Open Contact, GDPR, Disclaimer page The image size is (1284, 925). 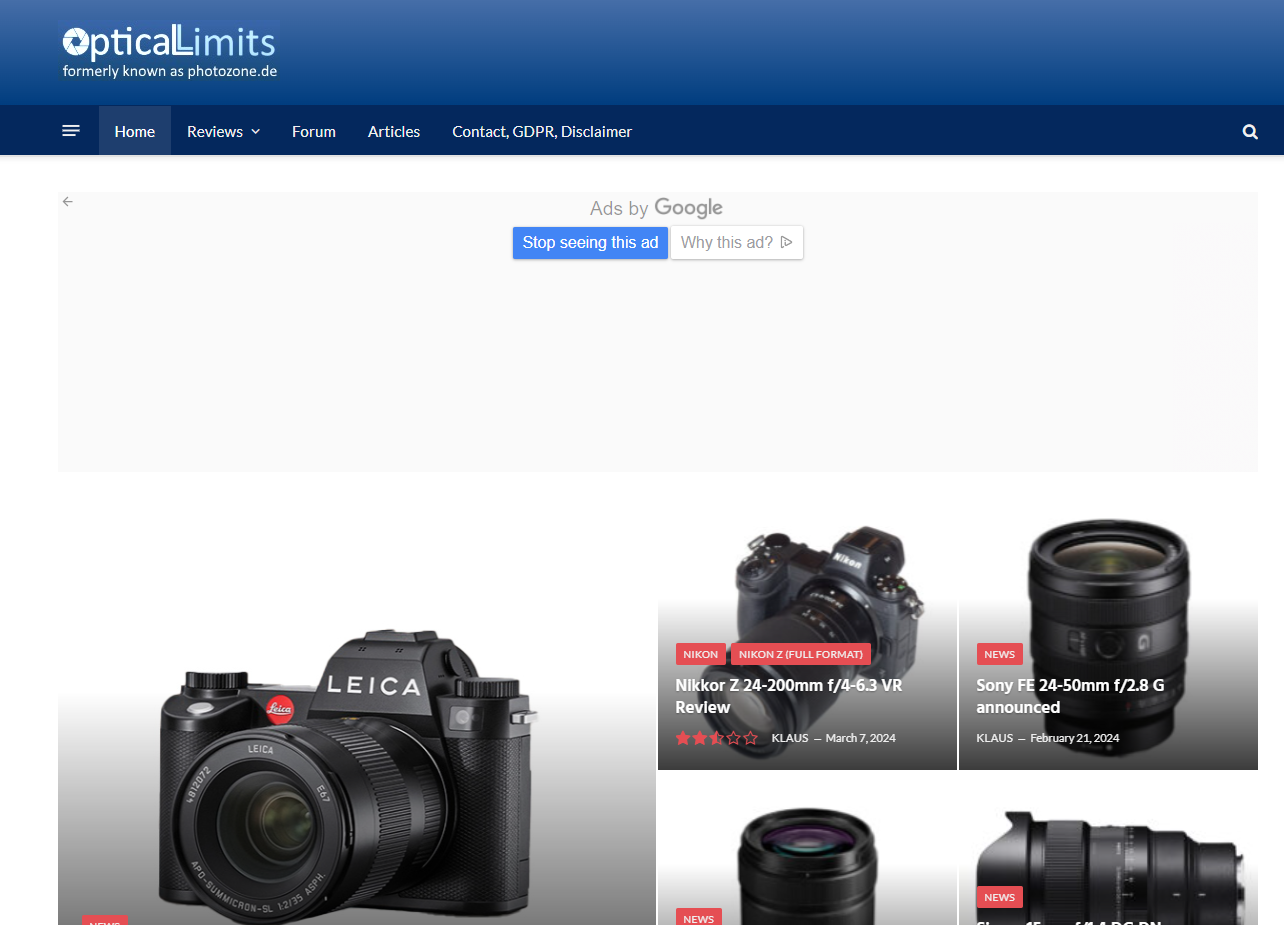(542, 131)
